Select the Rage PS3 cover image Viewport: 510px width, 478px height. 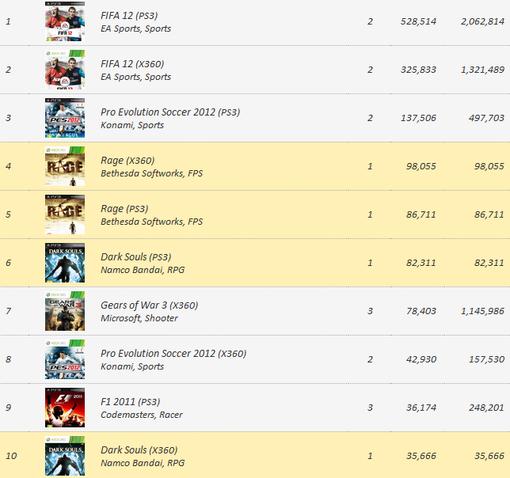pos(65,215)
